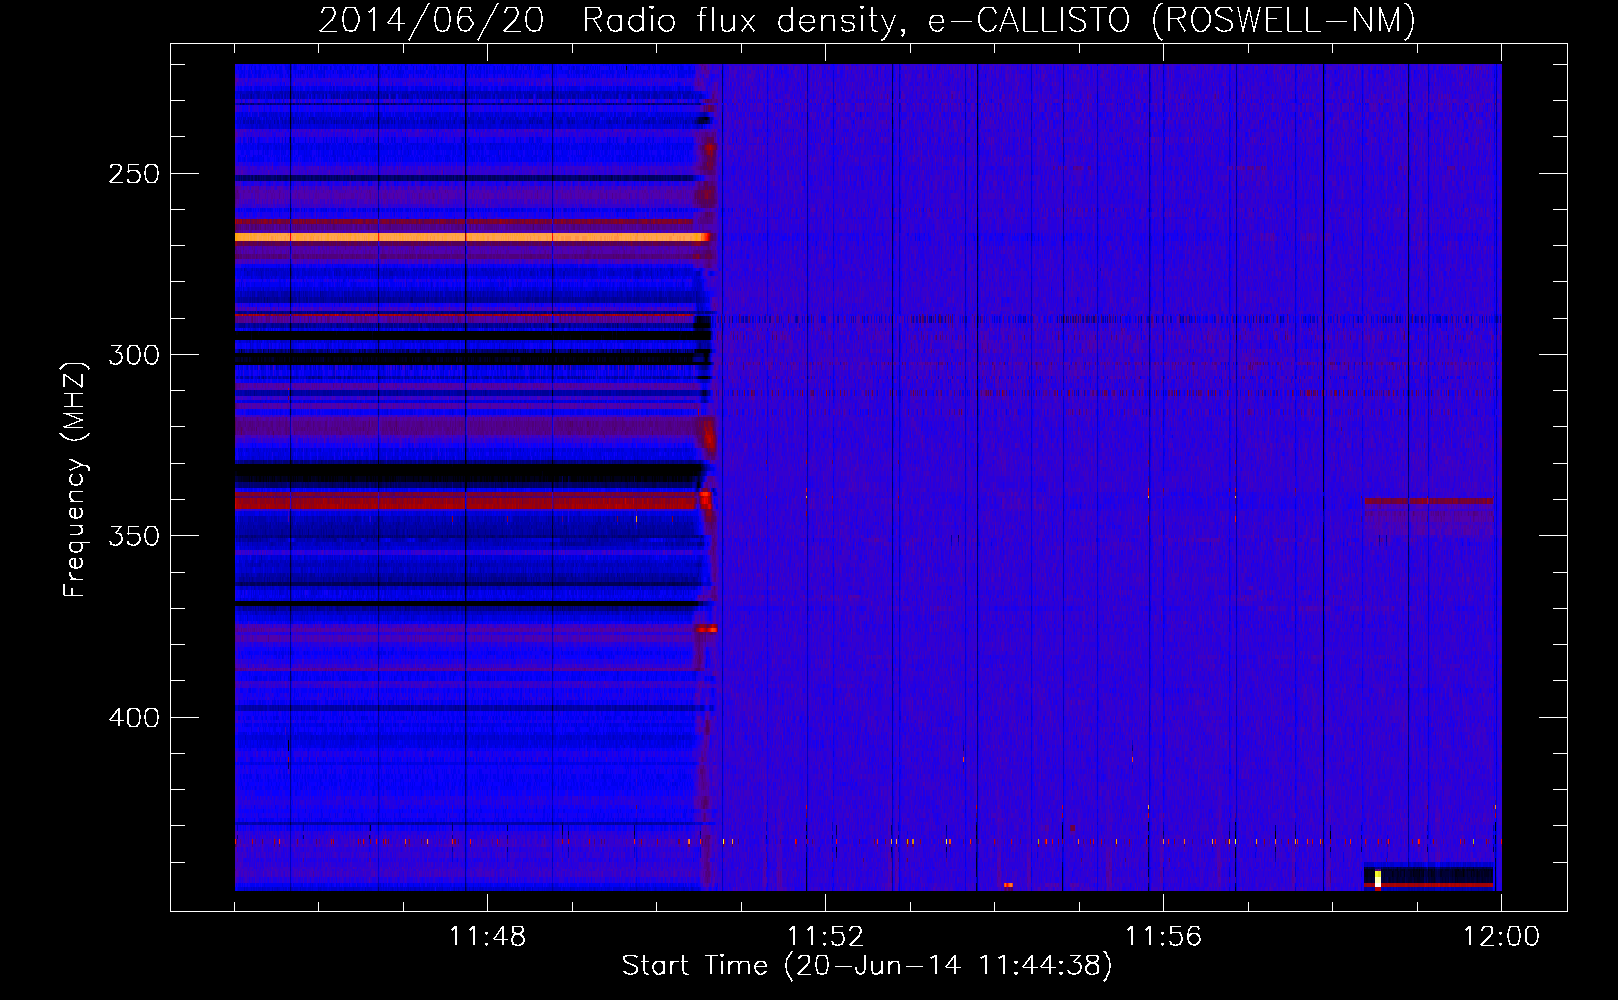Click the plot title 'Radio flux density, e-CALLISTO (ROSWELL-NM)'

[999, 20]
